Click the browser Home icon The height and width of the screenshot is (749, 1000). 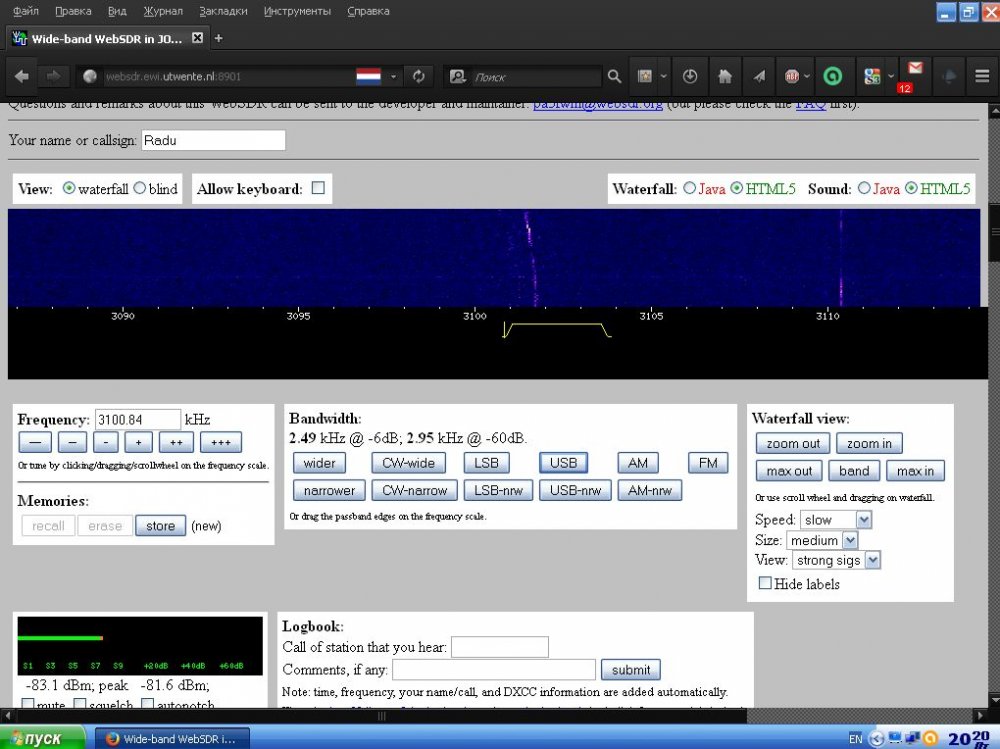pyautogui.click(x=725, y=76)
